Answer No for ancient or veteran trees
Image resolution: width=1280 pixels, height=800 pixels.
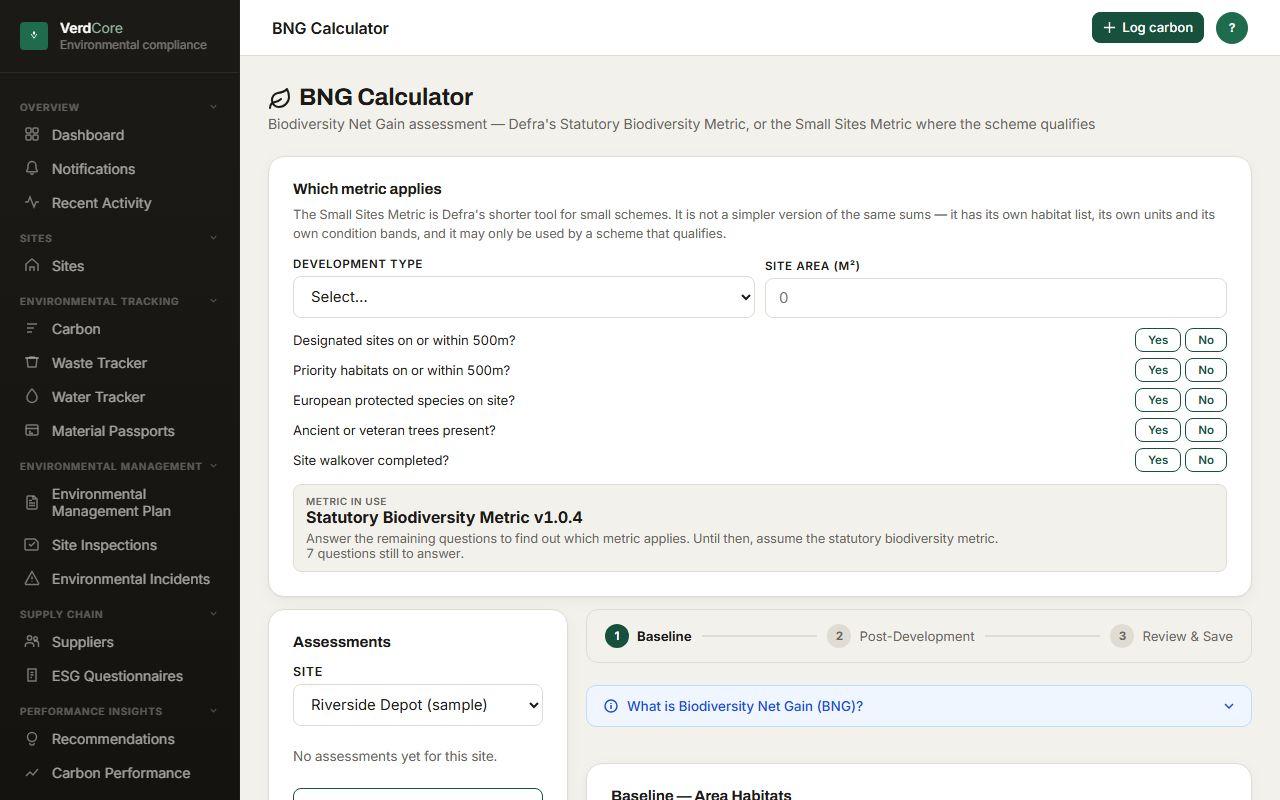[x=1206, y=430]
